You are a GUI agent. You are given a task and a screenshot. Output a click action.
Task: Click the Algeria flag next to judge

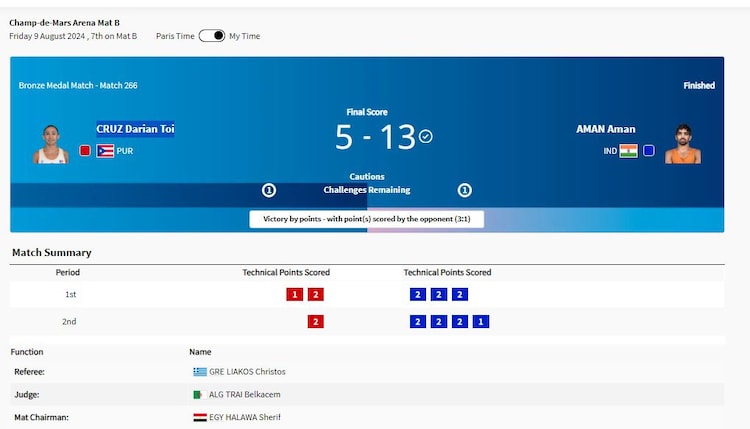pos(198,394)
